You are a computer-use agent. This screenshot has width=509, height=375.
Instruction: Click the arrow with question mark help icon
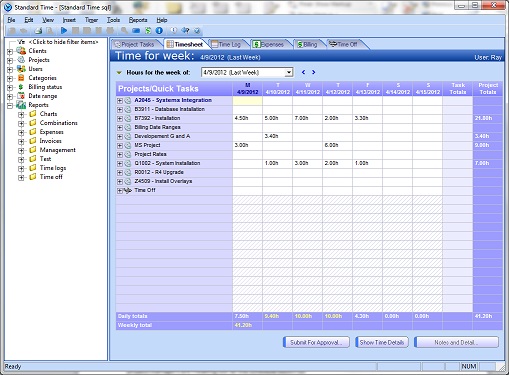[185, 31]
